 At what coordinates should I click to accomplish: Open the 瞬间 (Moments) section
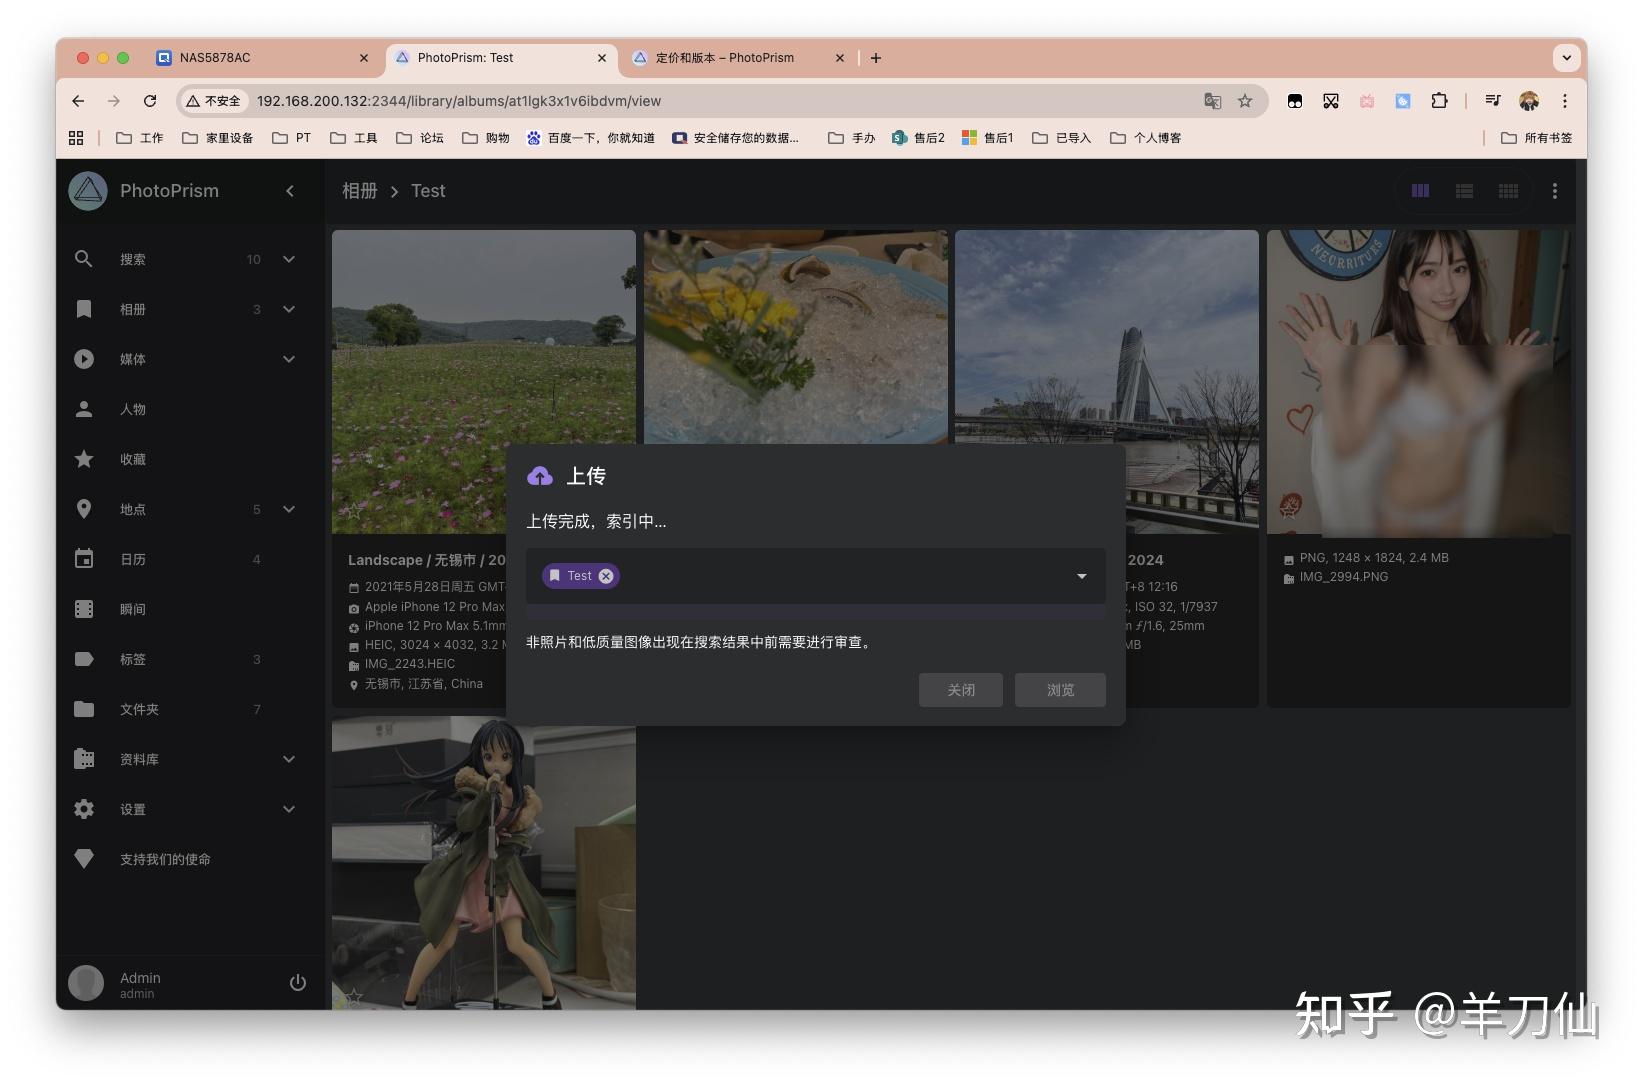[x=135, y=609]
